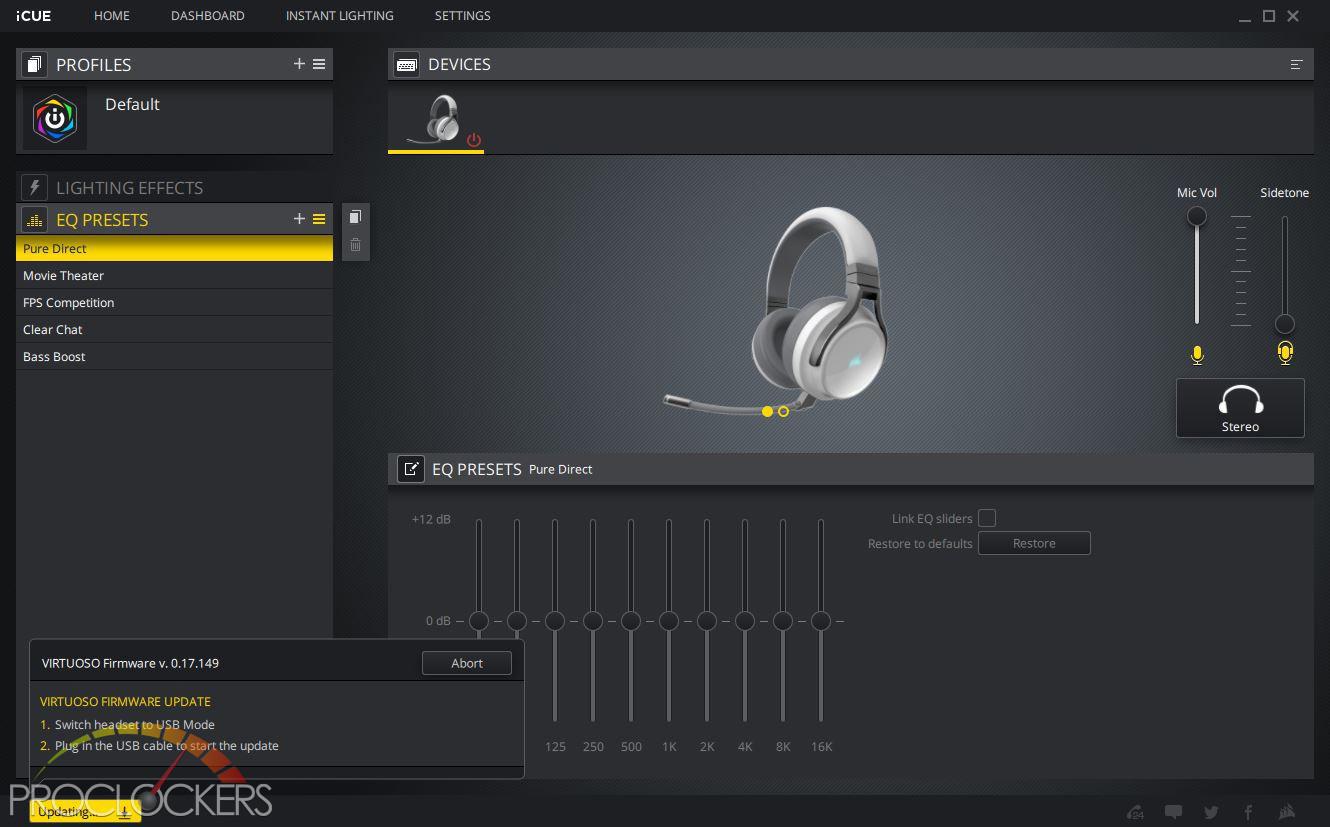Open the Corsair sails logo icon
Image resolution: width=1330 pixels, height=827 pixels.
[x=1287, y=812]
